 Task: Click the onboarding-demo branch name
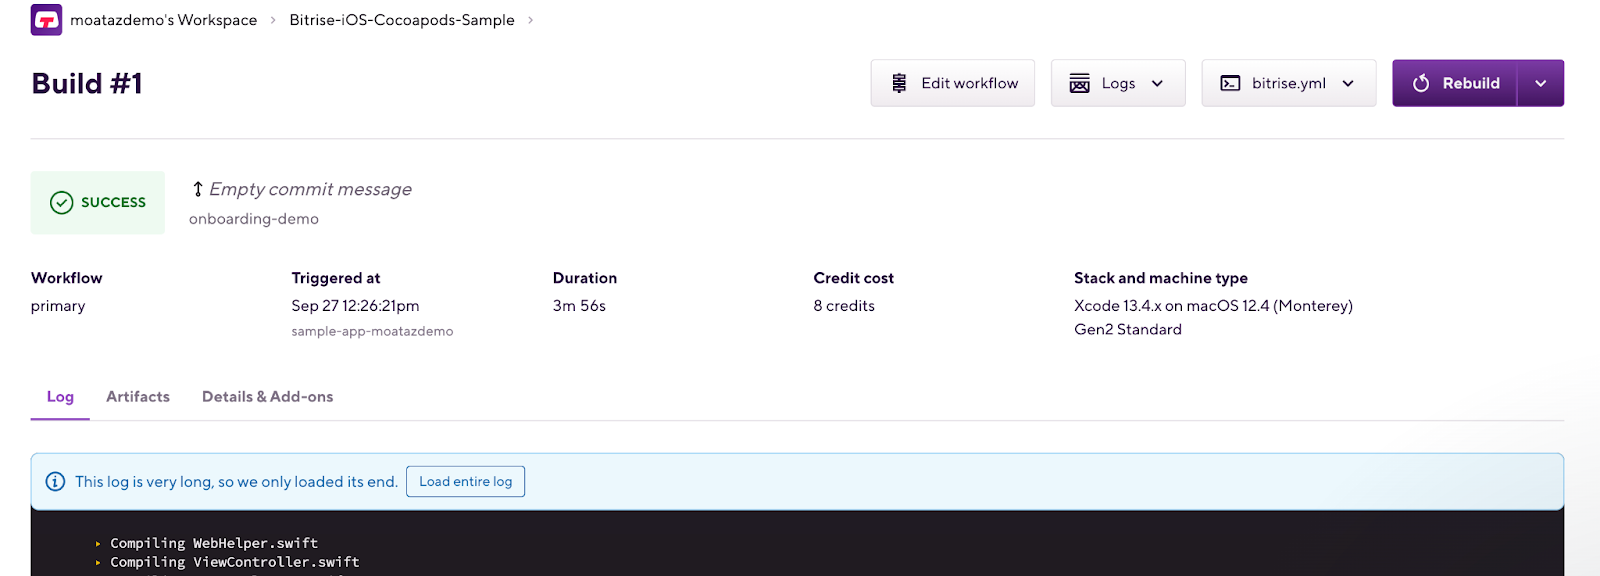(x=254, y=219)
